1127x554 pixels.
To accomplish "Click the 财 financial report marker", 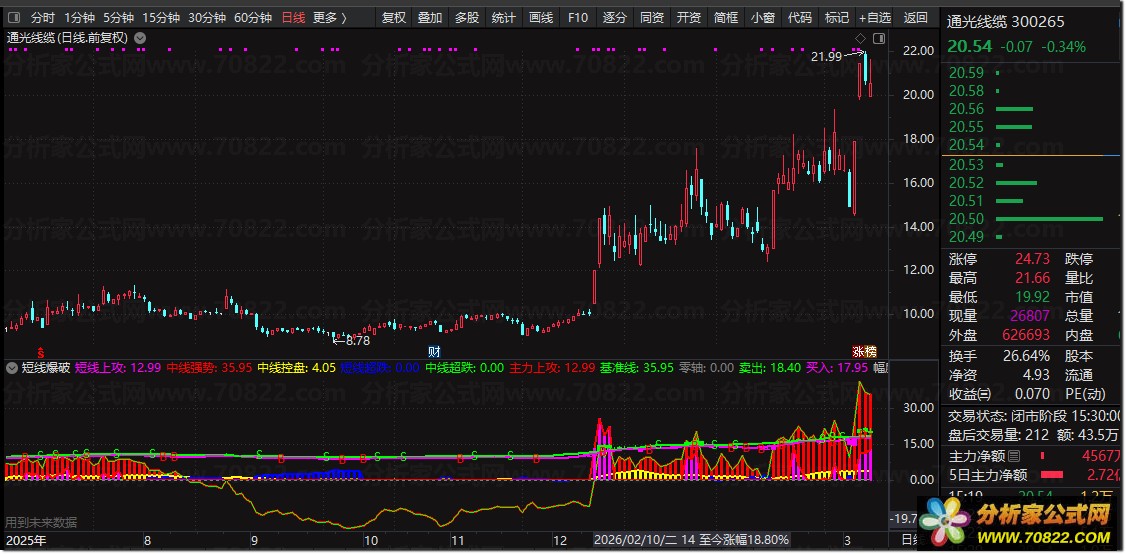I will point(434,351).
